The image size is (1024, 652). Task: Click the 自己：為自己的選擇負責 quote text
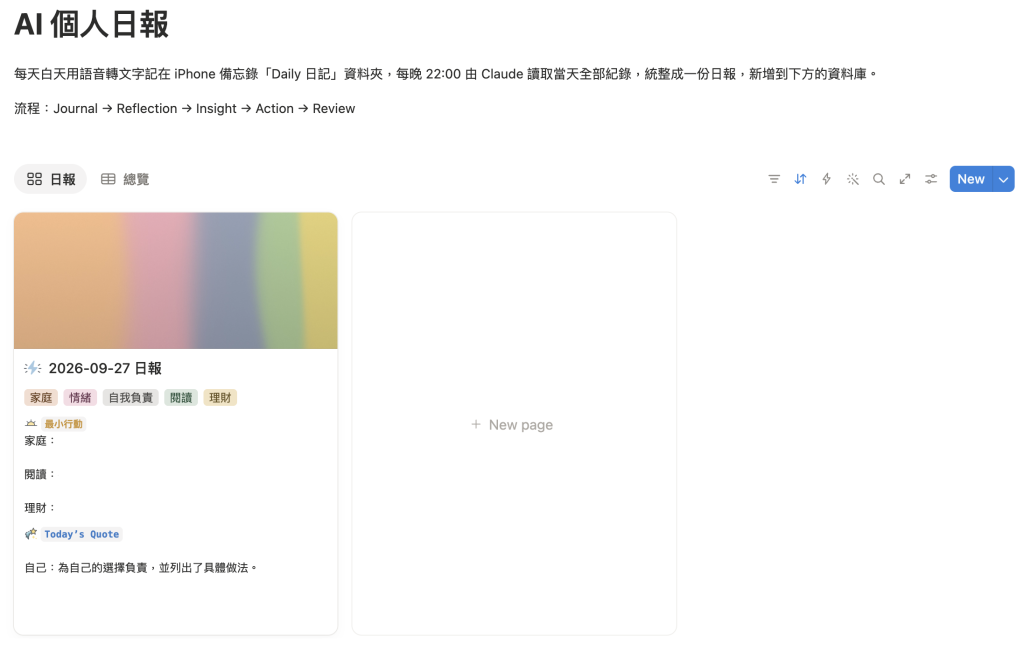(x=141, y=568)
